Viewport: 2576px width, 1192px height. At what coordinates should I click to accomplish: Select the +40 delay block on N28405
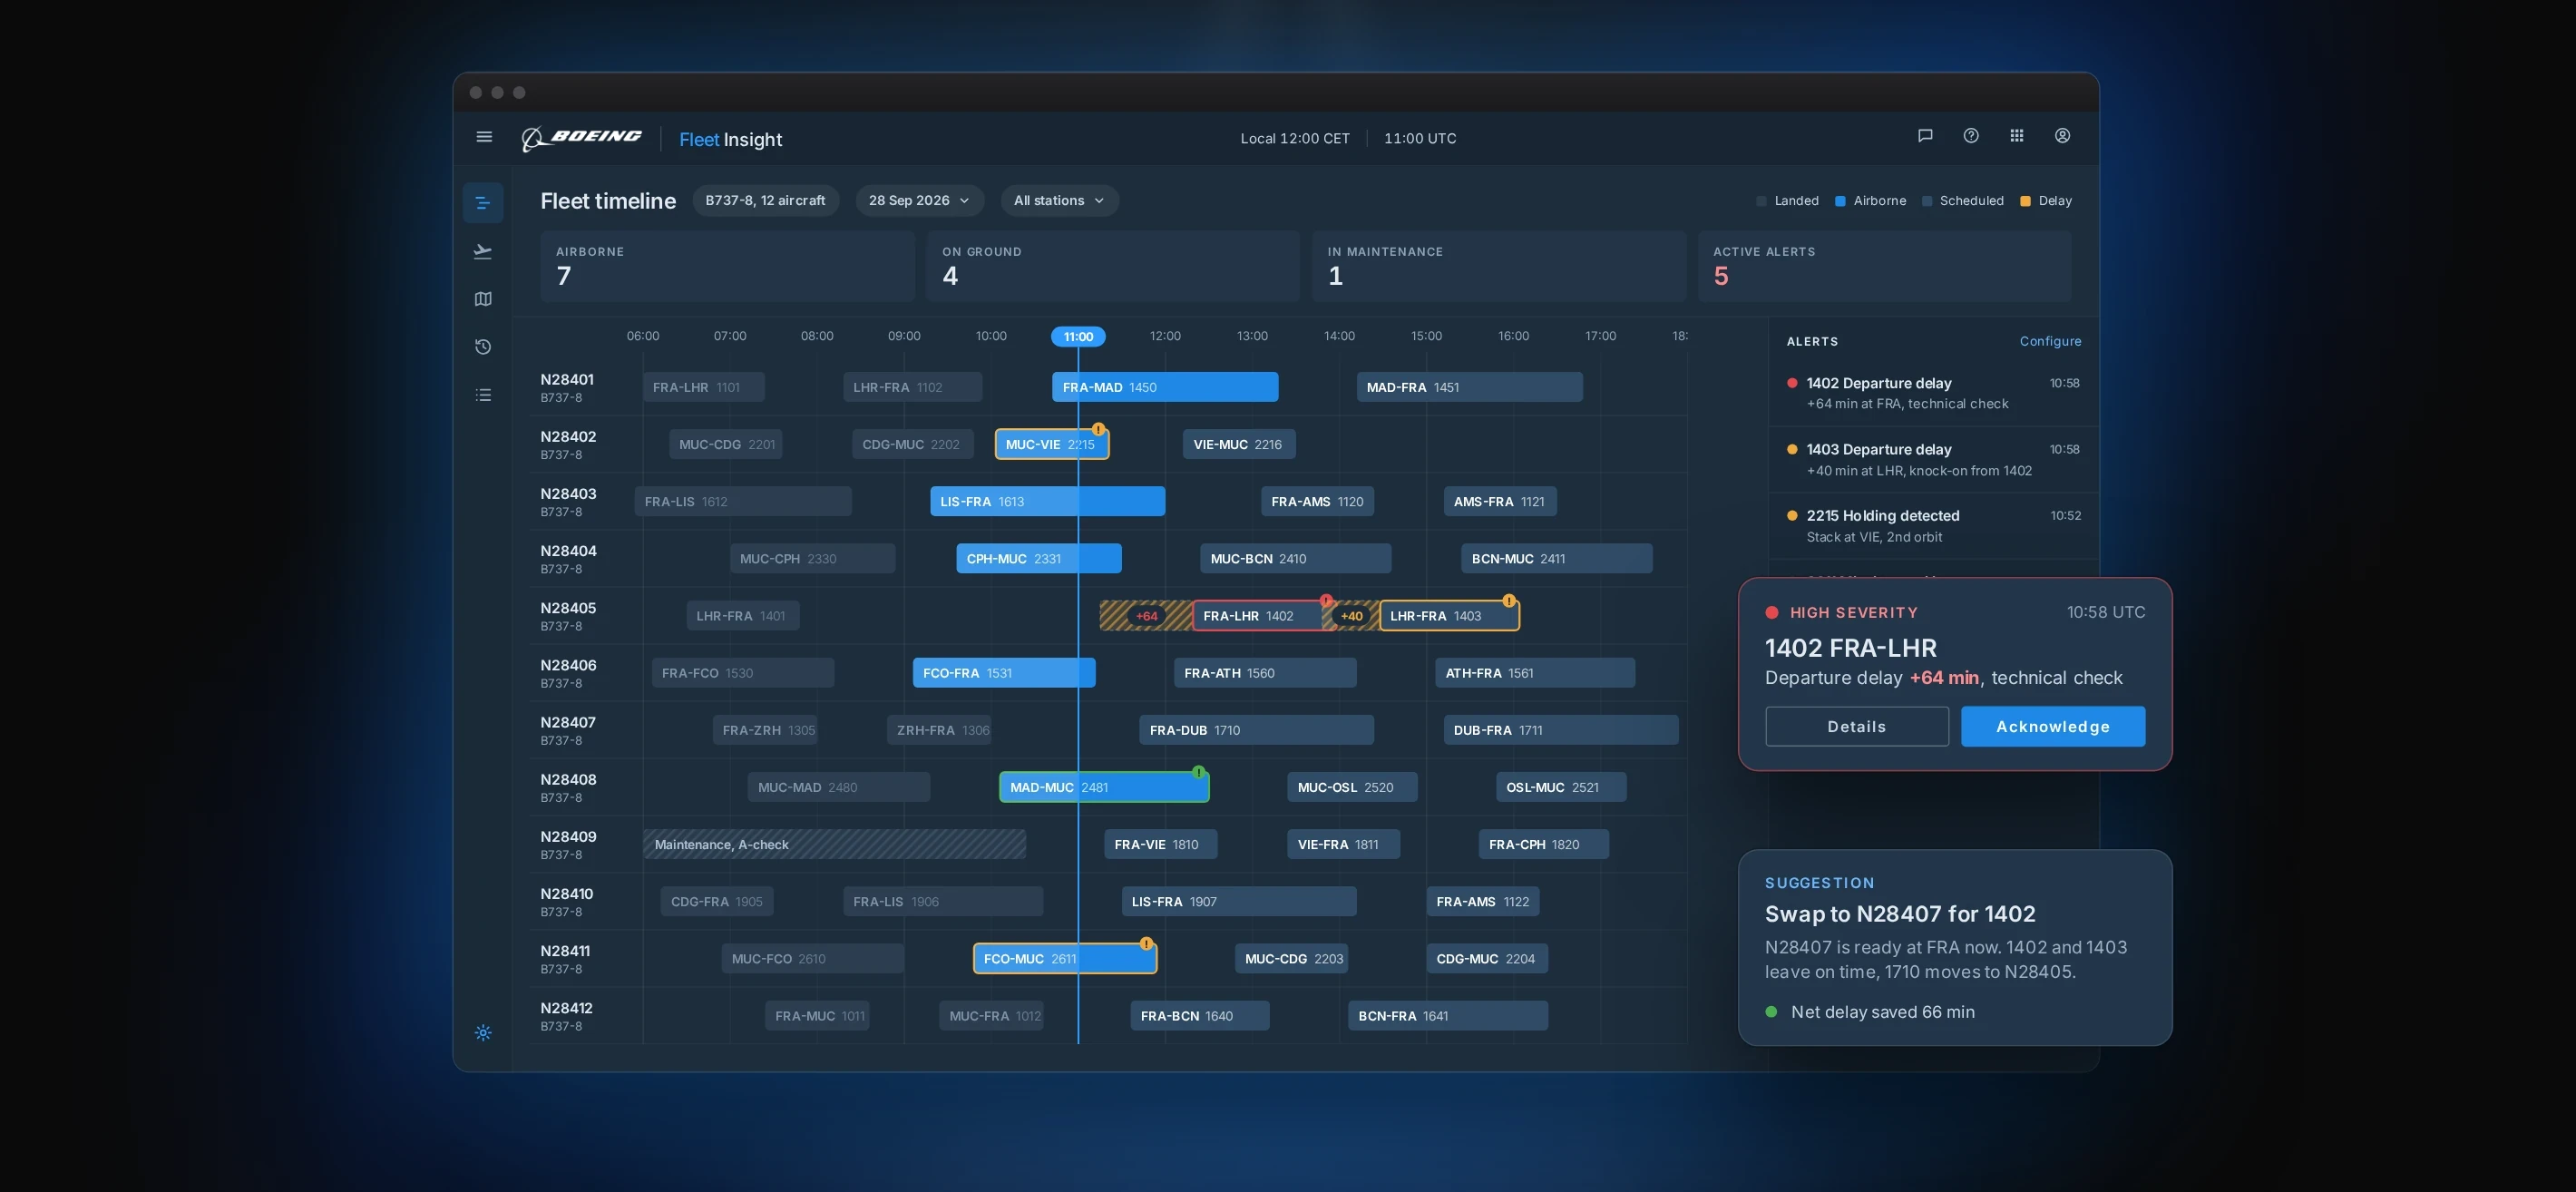pyautogui.click(x=1351, y=616)
